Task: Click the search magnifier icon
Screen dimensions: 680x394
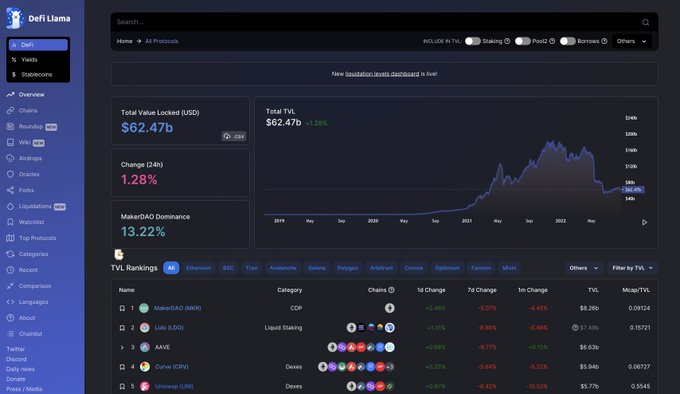Action: tap(645, 22)
